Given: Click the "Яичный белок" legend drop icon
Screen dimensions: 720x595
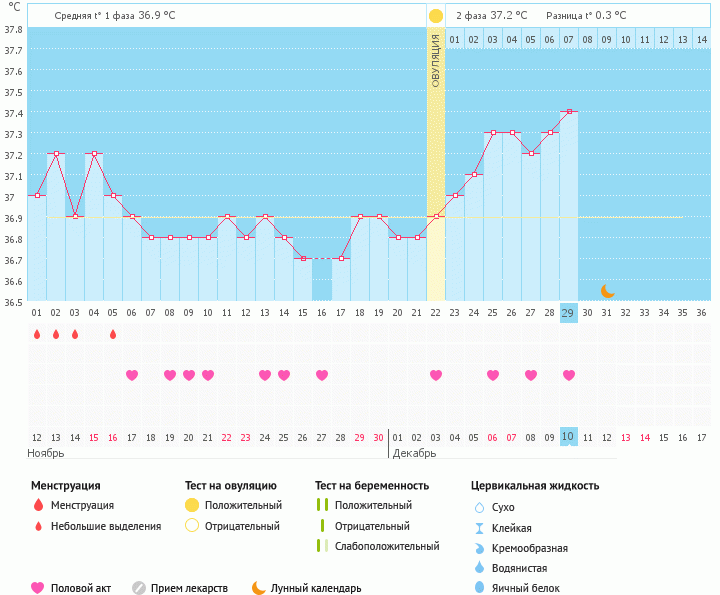Looking at the screenshot, I should 478,588.
